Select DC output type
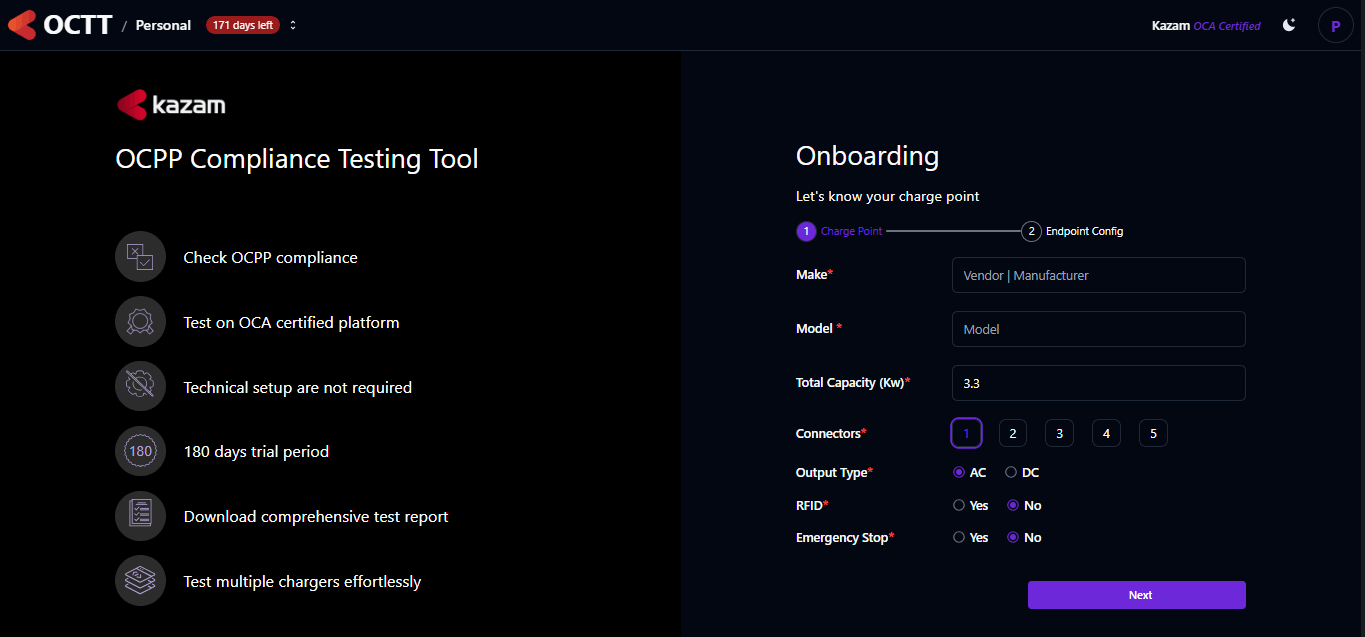 click(x=1011, y=472)
